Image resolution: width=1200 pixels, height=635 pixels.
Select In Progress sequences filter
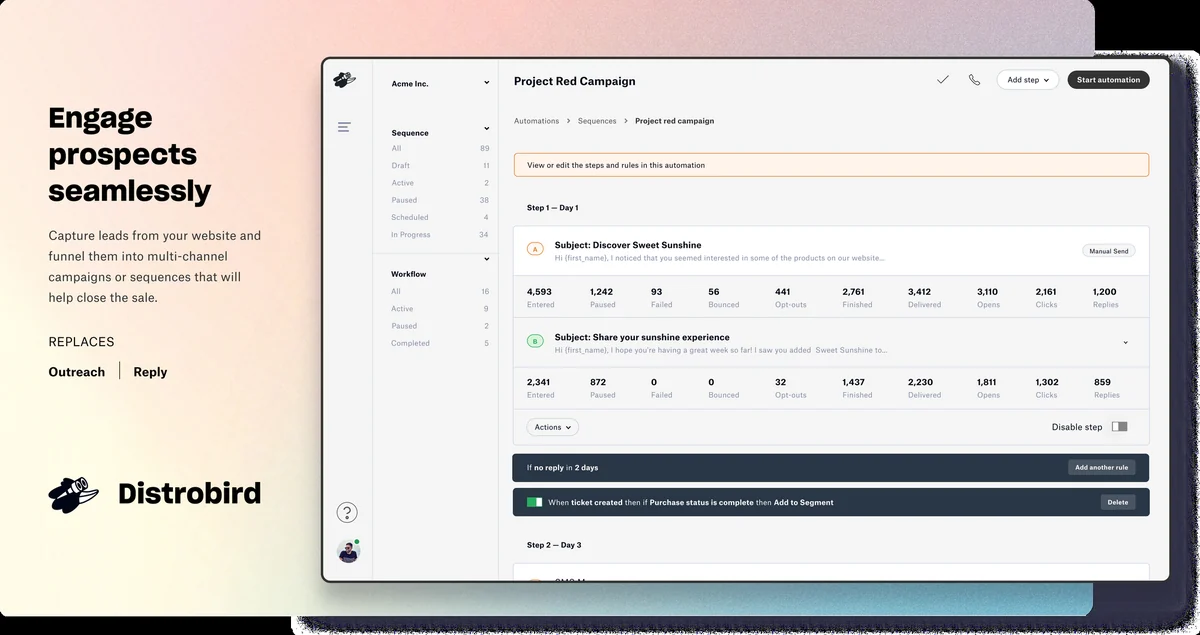coord(440,235)
